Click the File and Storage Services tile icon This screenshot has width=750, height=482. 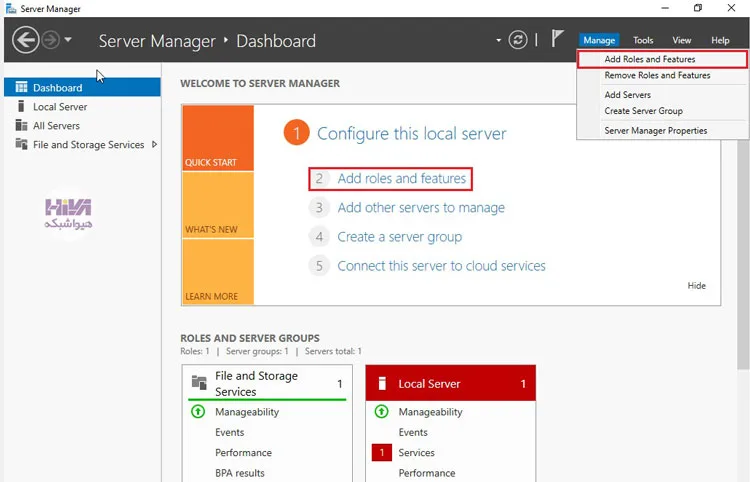tap(199, 383)
